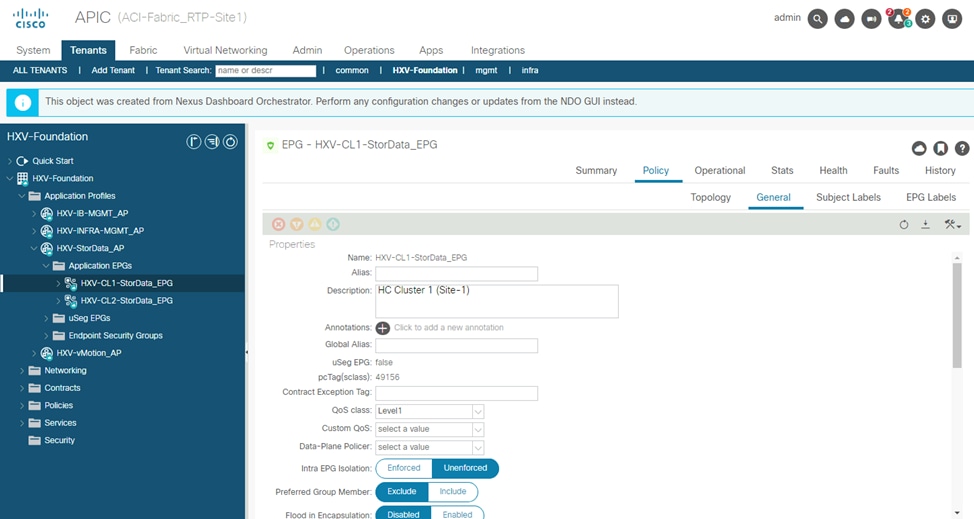Image resolution: width=974 pixels, height=519 pixels.
Task: Click the dark cloud icon beside EPG title
Action: pos(919,148)
